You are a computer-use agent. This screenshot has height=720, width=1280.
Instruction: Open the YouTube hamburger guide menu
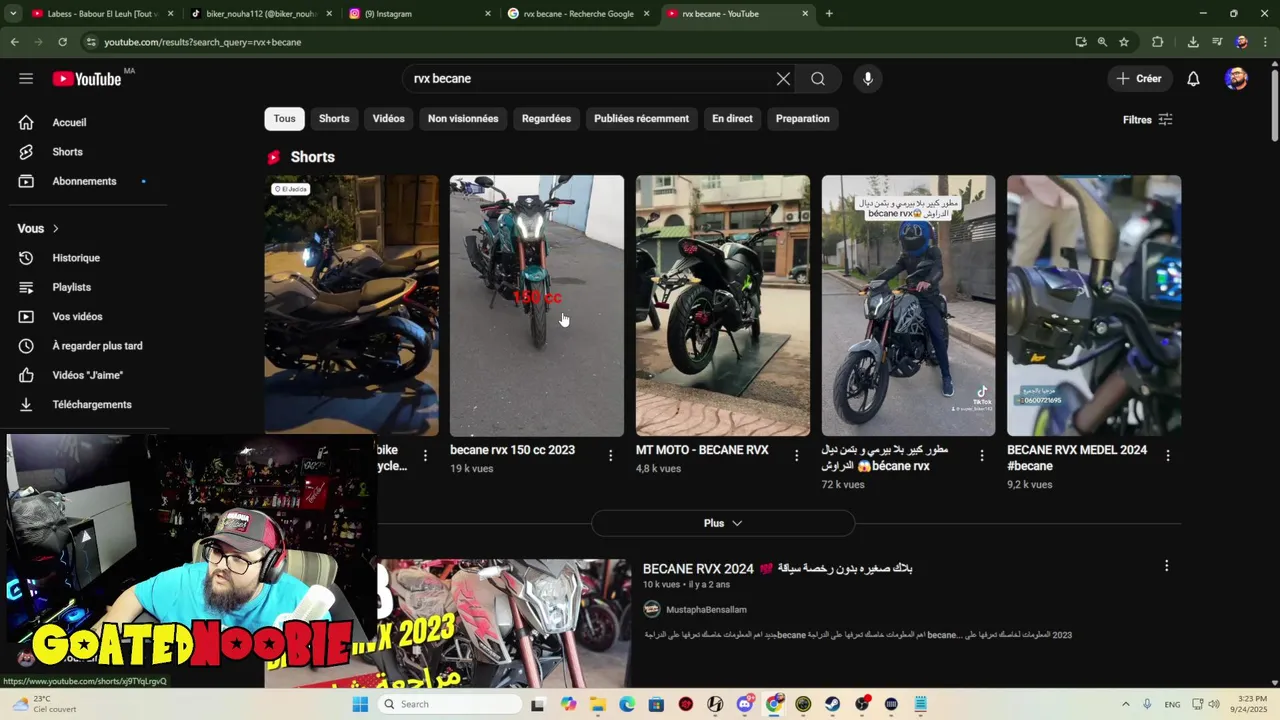tap(26, 79)
